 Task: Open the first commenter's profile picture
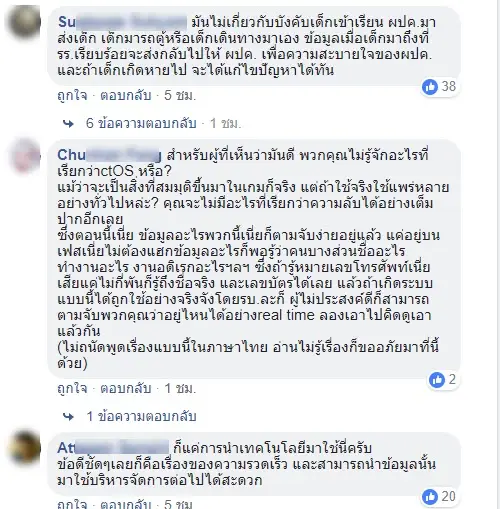(x=24, y=23)
